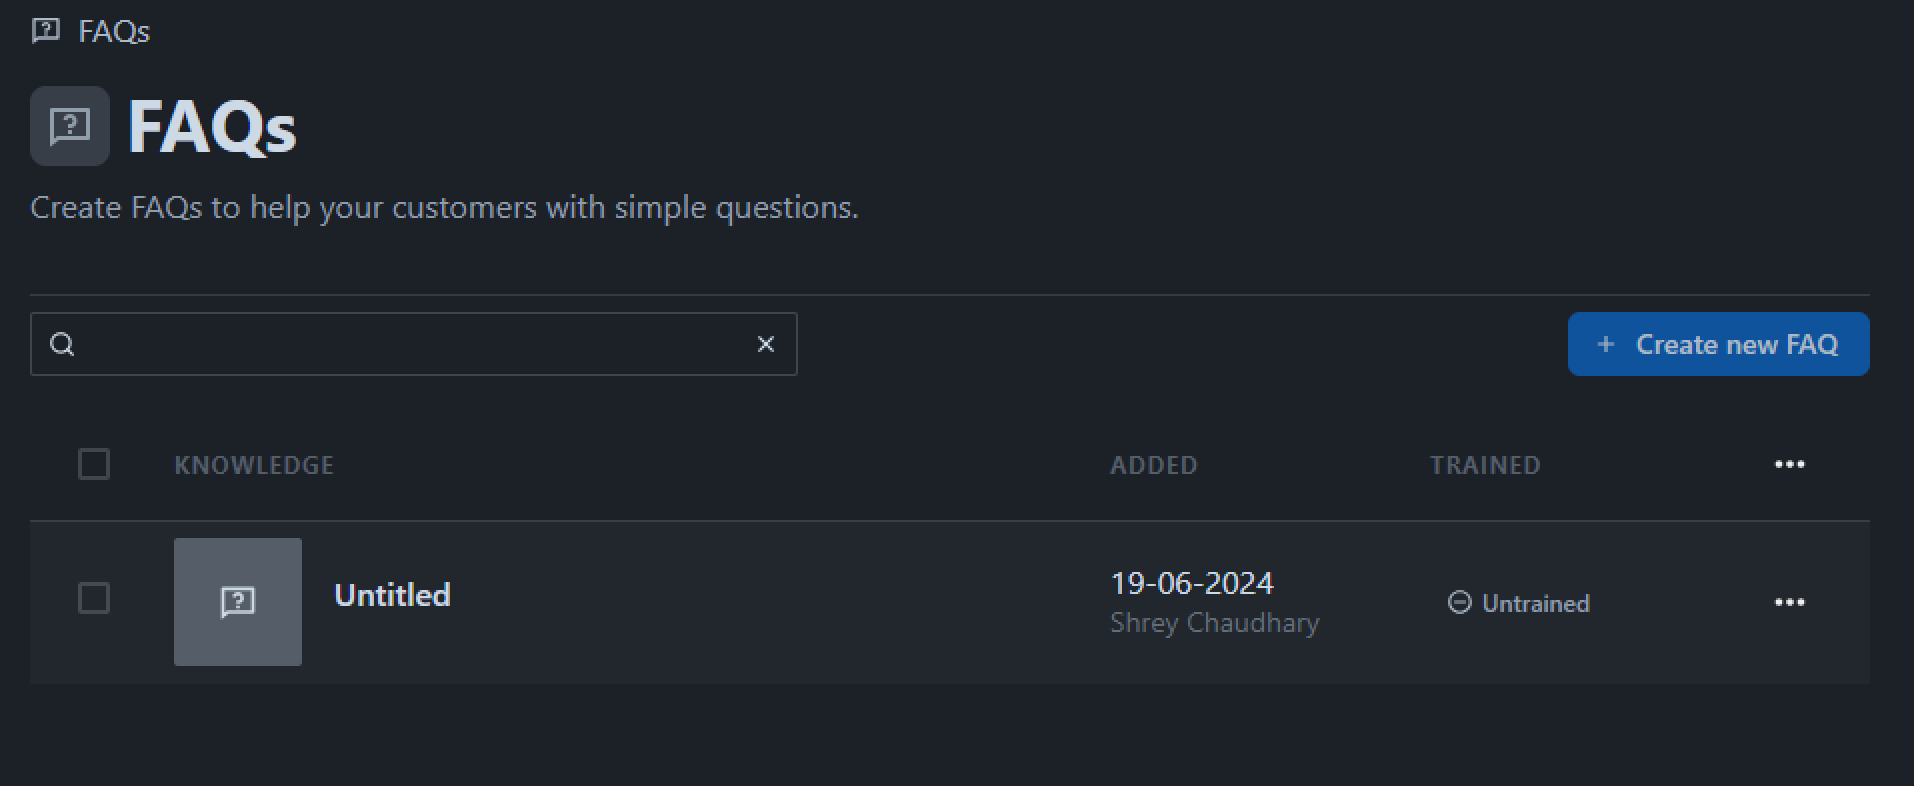Click the Untrained status icon
The image size is (1914, 786).
click(x=1459, y=602)
